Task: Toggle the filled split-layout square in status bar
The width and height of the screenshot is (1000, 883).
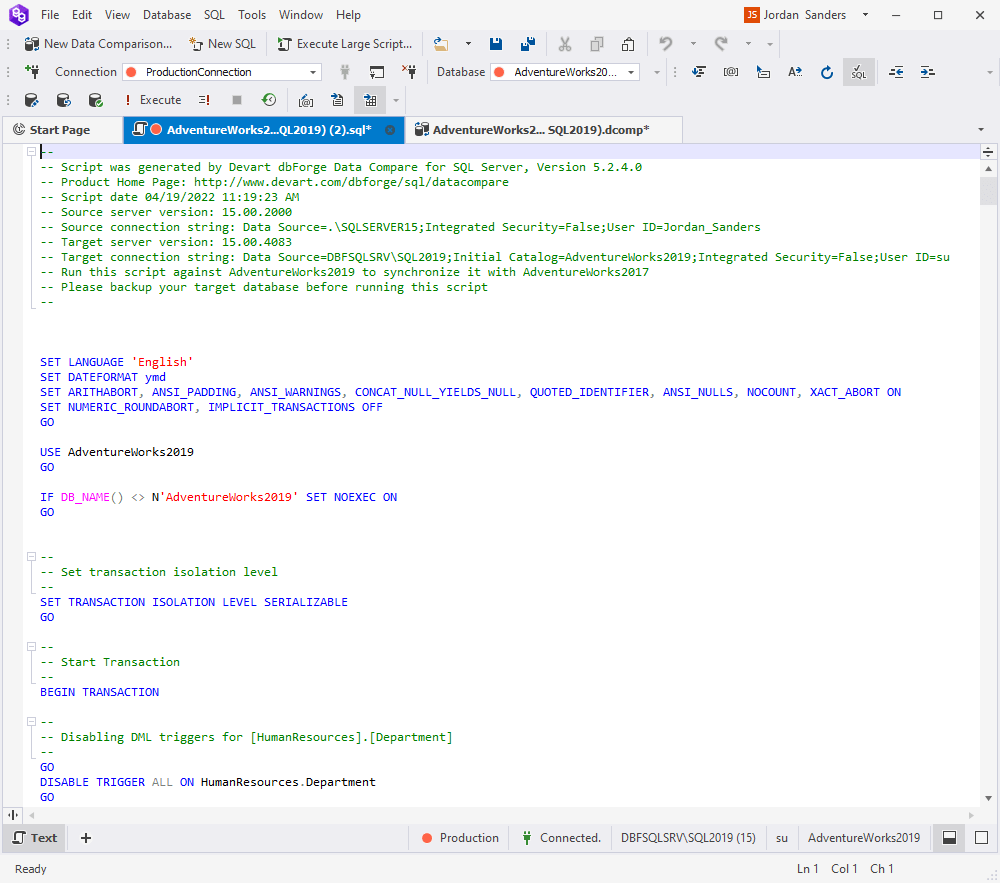Action: point(948,838)
